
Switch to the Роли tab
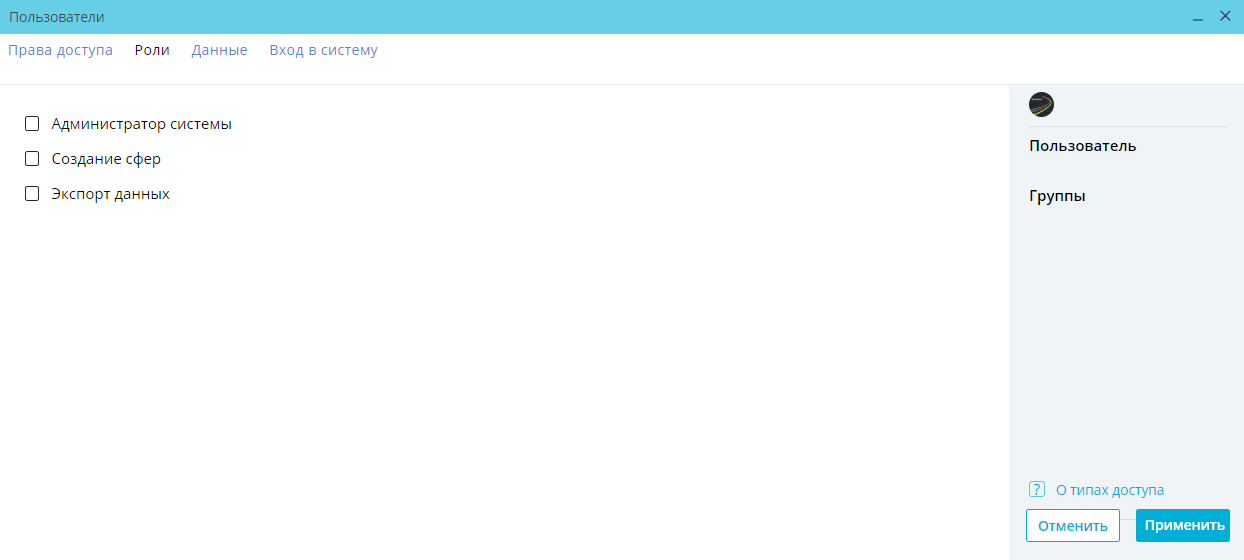(152, 50)
